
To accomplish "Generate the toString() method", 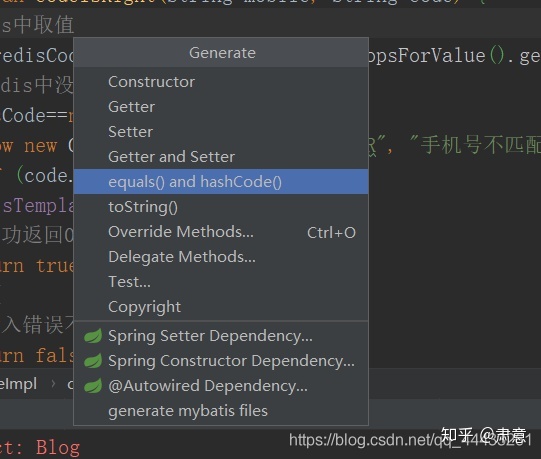I will [221, 207].
